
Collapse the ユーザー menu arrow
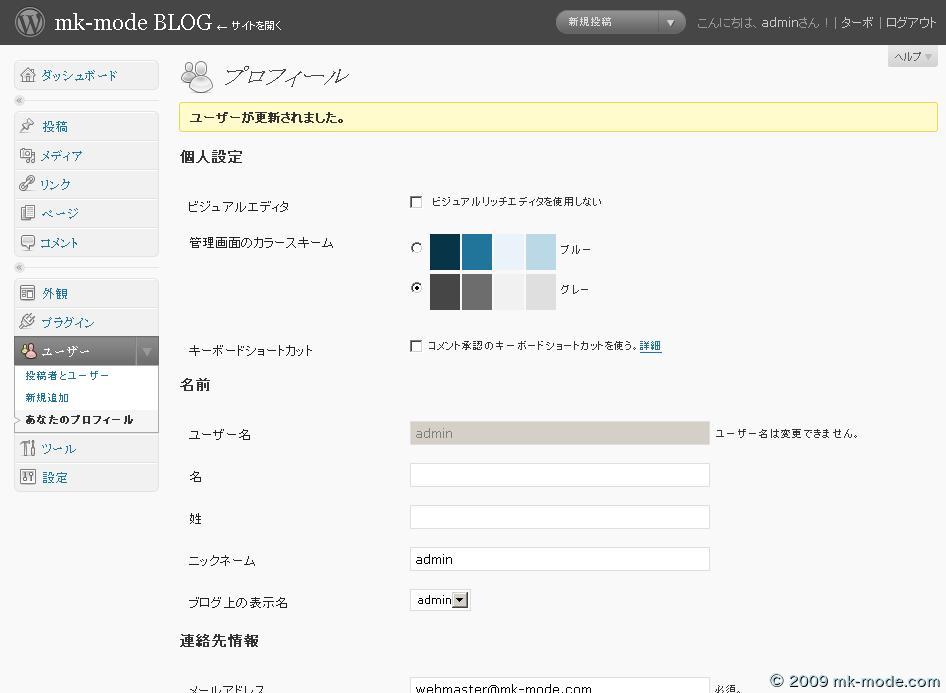point(147,352)
